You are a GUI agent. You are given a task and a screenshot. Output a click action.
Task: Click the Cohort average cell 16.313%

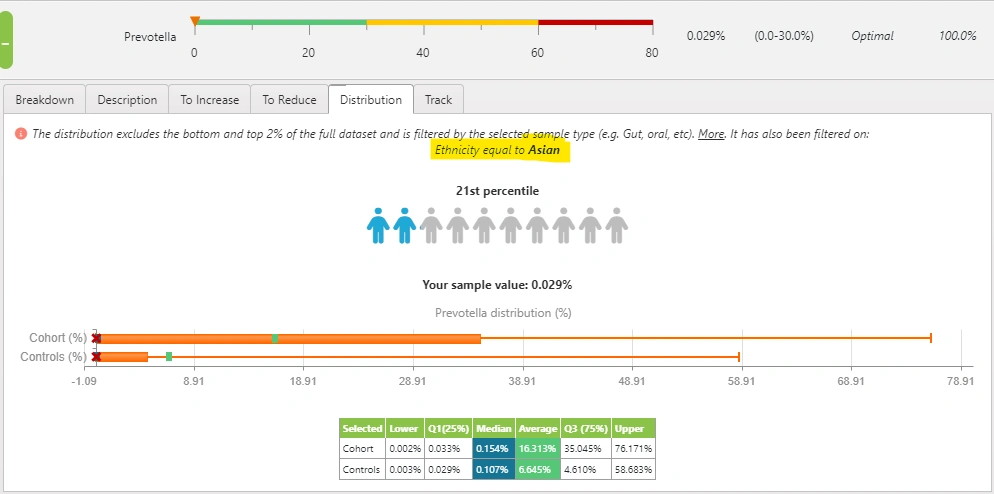[x=538, y=448]
